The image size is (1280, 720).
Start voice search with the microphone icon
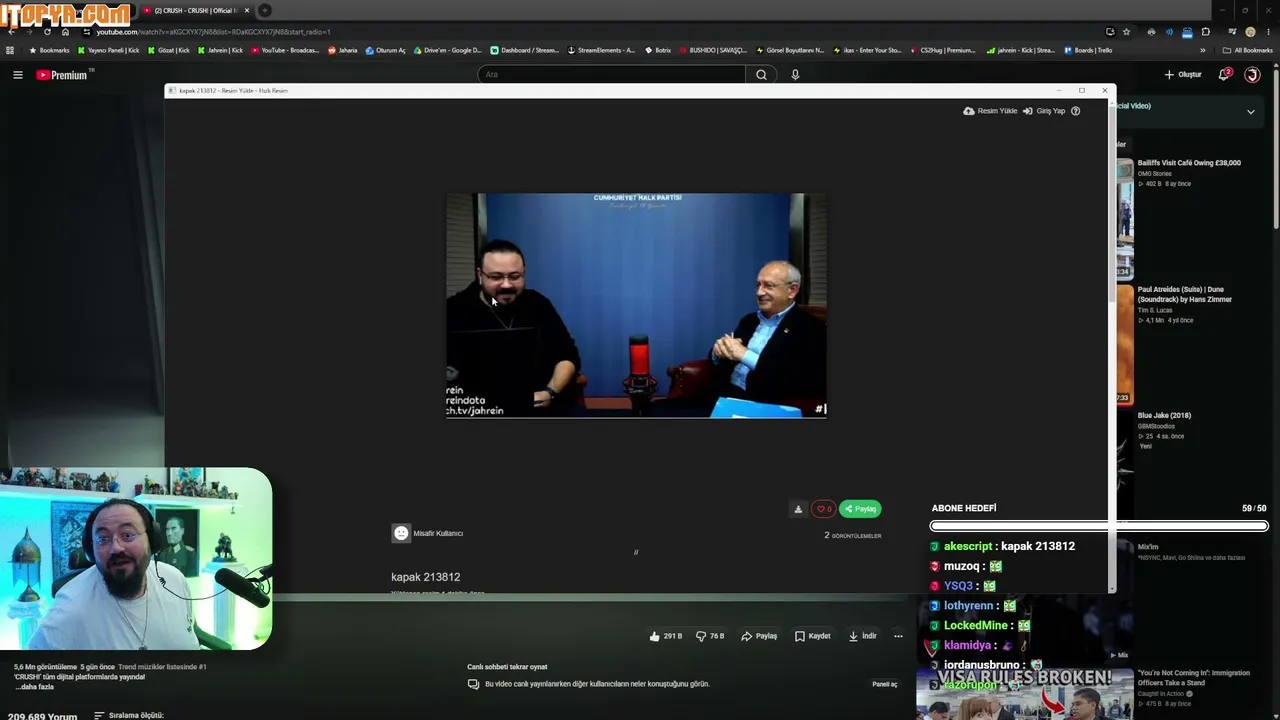795,75
